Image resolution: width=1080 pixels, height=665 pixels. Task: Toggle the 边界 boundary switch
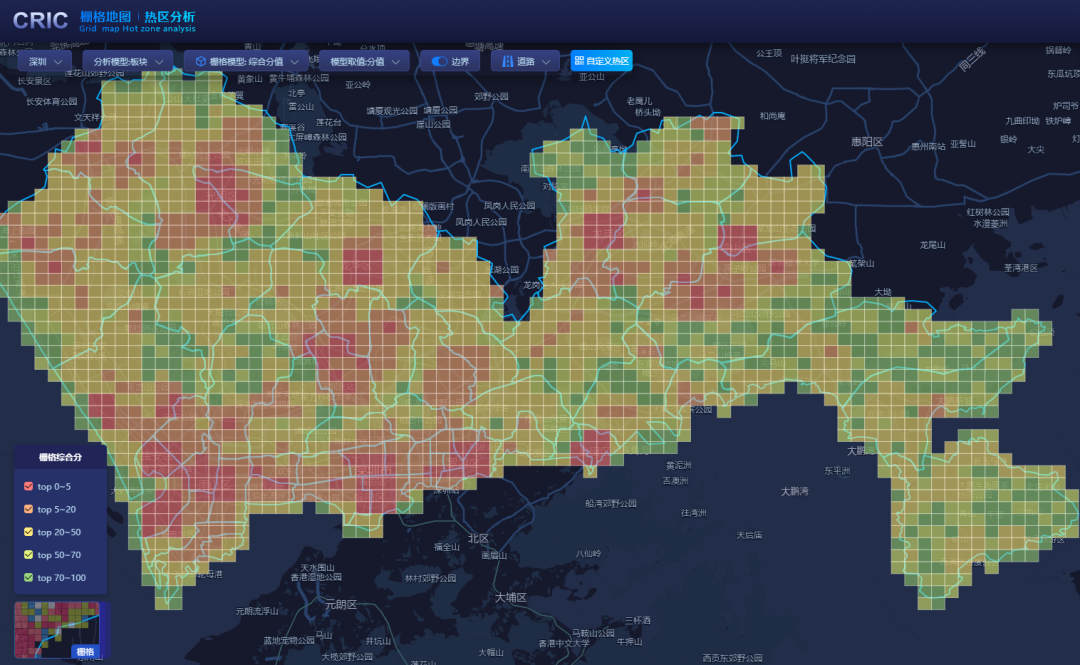coord(439,61)
